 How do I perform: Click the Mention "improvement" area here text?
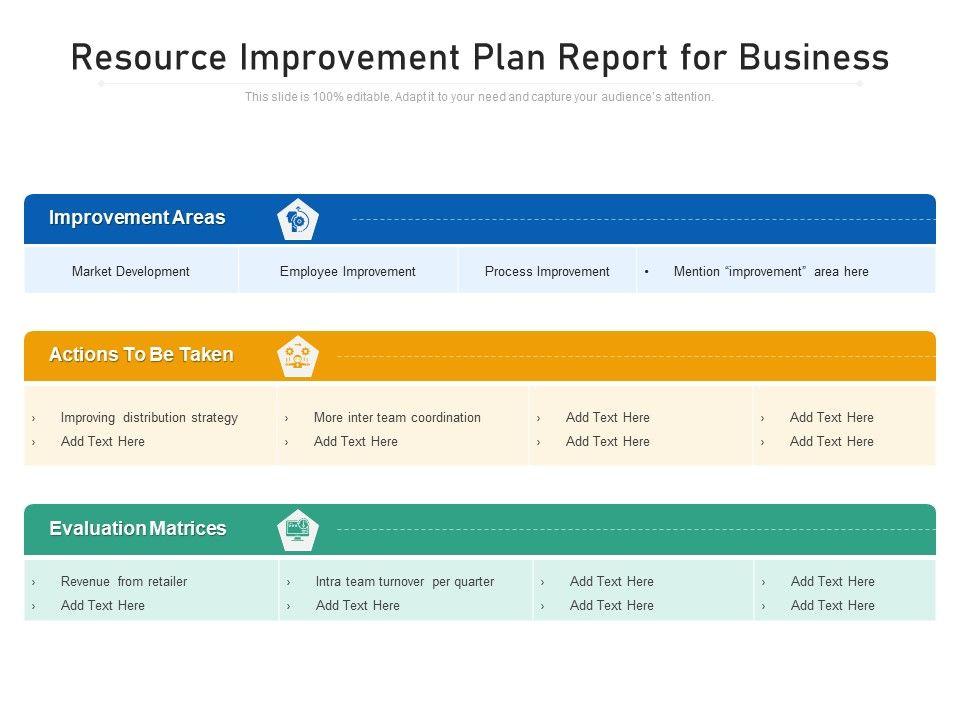click(x=771, y=271)
